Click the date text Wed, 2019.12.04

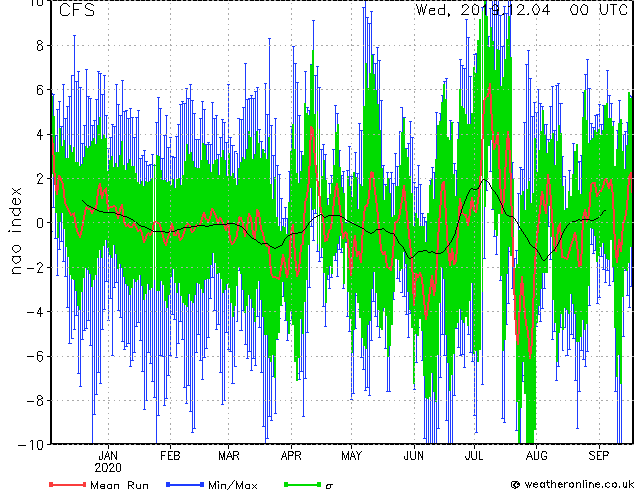[483, 10]
